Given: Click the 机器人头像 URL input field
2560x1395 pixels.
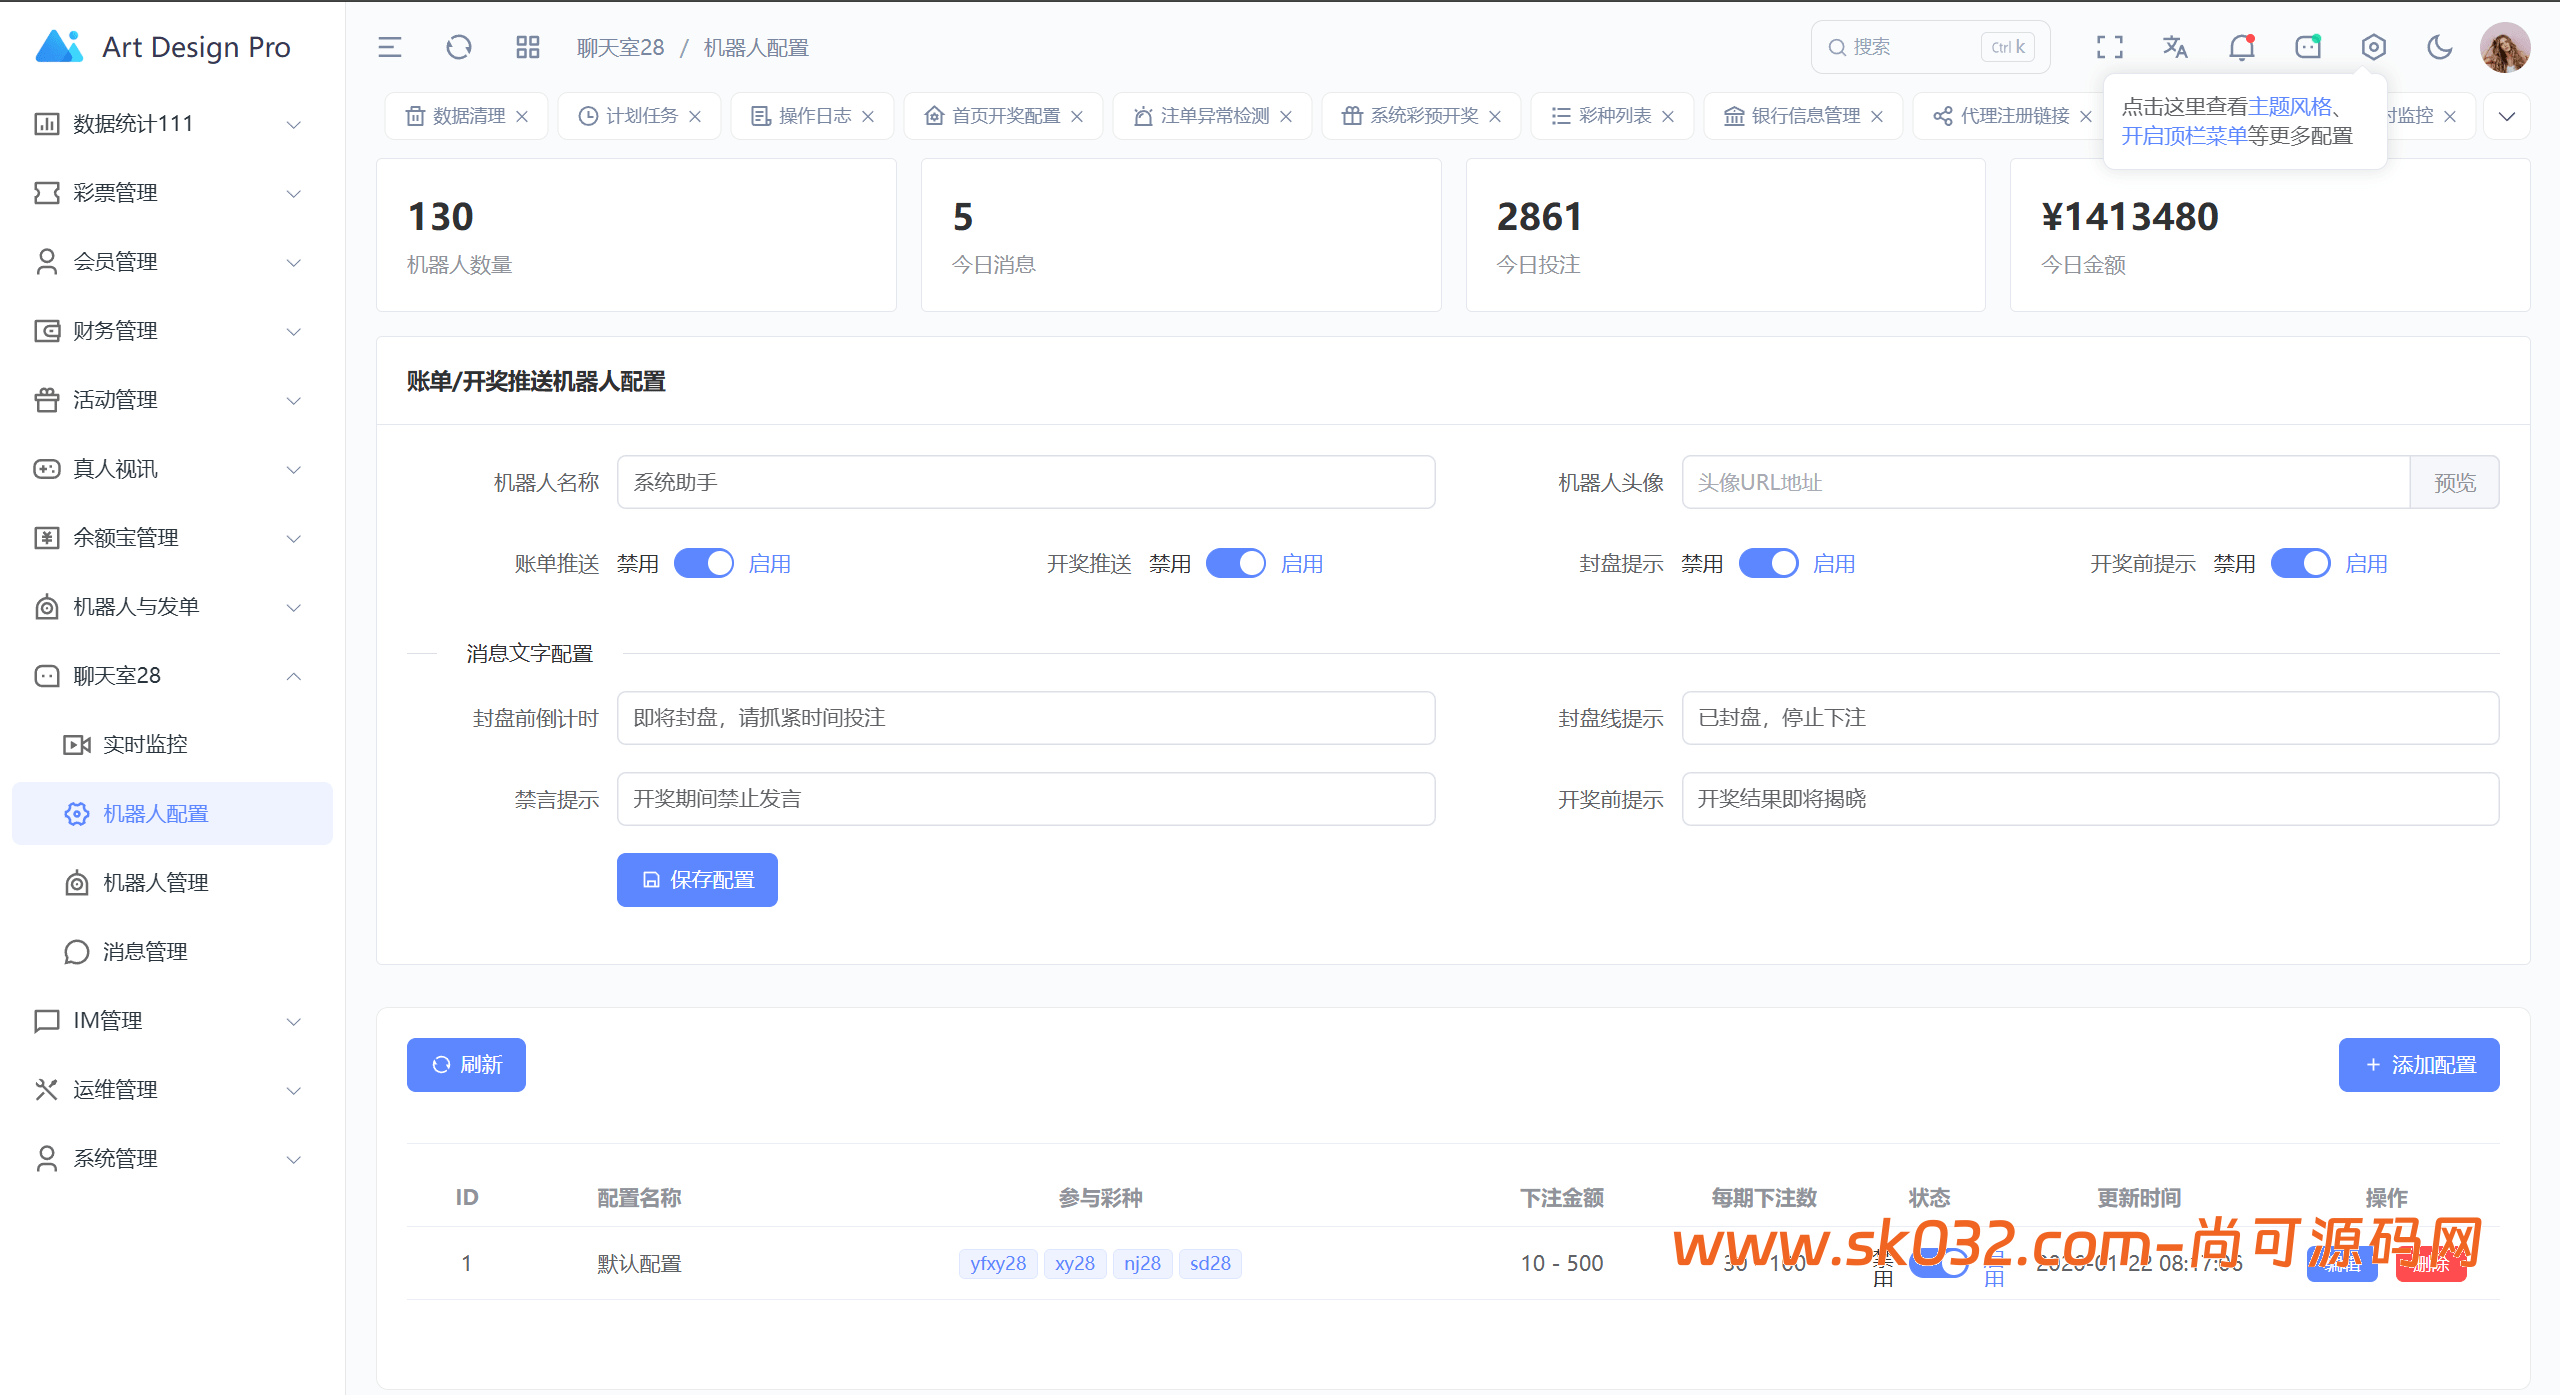Looking at the screenshot, I should pos(2040,482).
